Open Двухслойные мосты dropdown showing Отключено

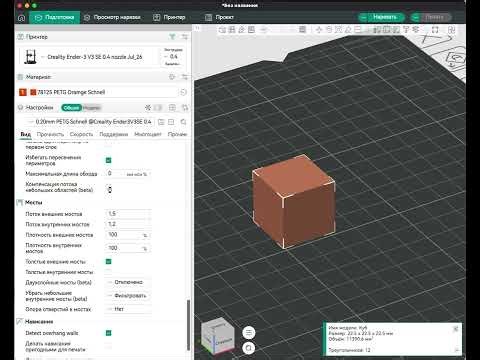pyautogui.click(x=128, y=282)
